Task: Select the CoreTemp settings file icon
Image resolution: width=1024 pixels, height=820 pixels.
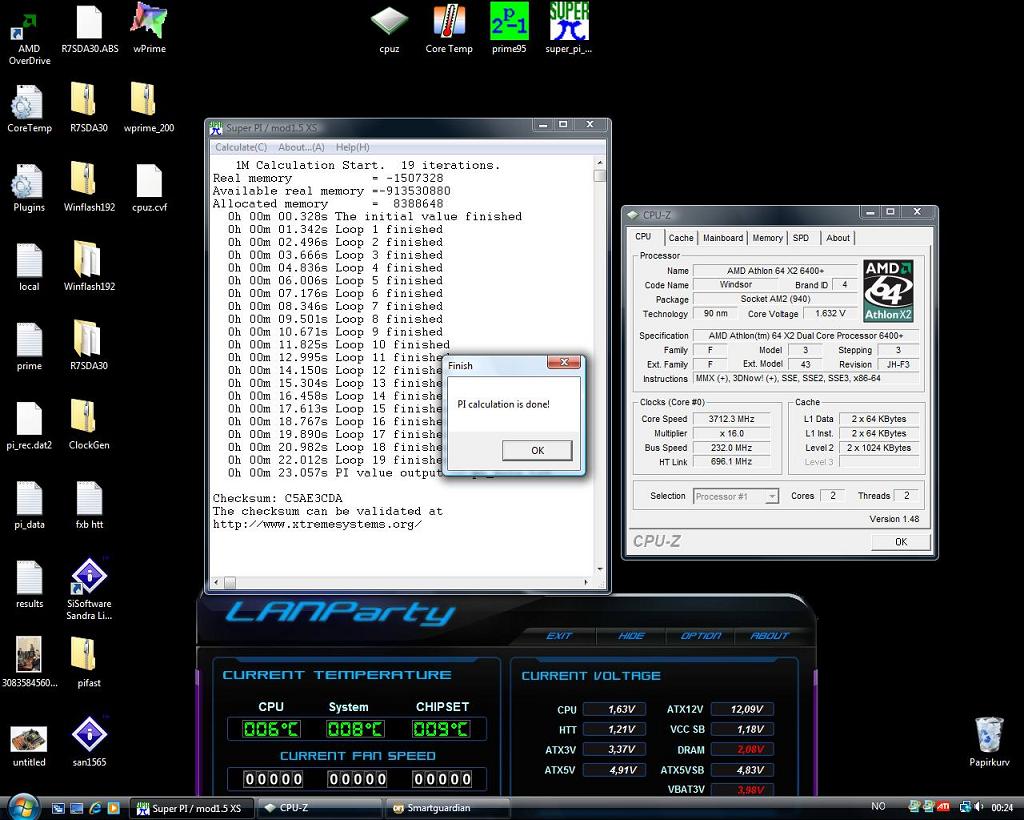Action: [x=29, y=108]
